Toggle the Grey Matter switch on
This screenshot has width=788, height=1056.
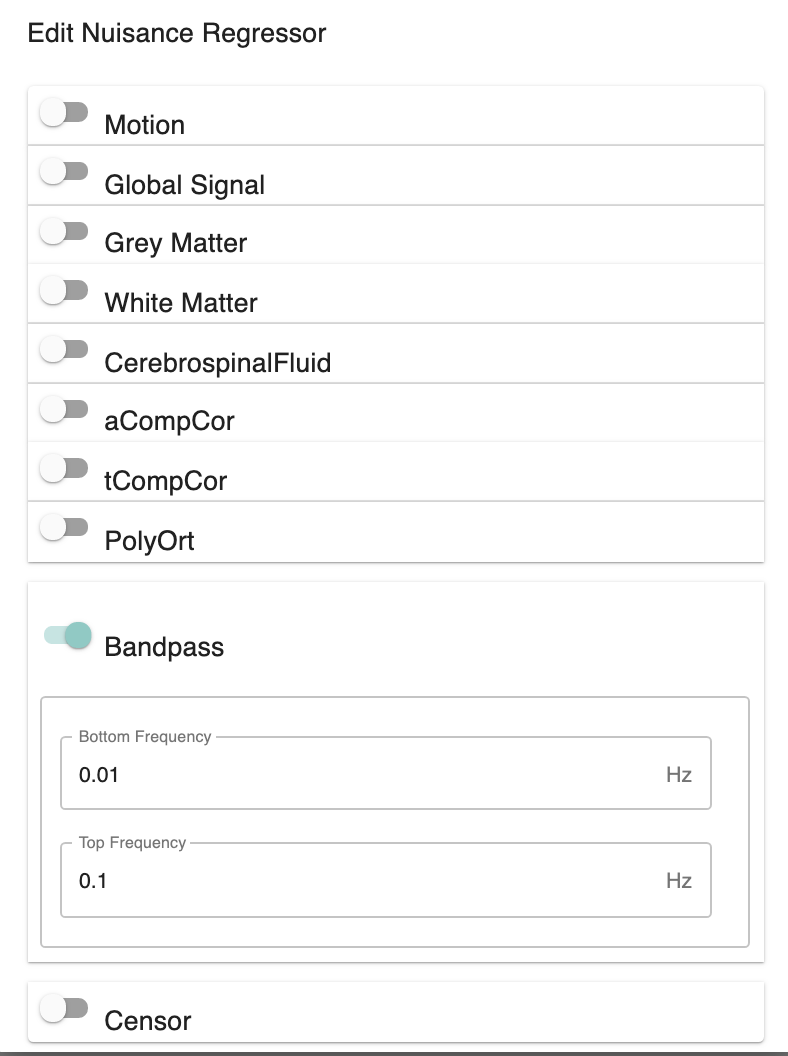click(x=65, y=231)
